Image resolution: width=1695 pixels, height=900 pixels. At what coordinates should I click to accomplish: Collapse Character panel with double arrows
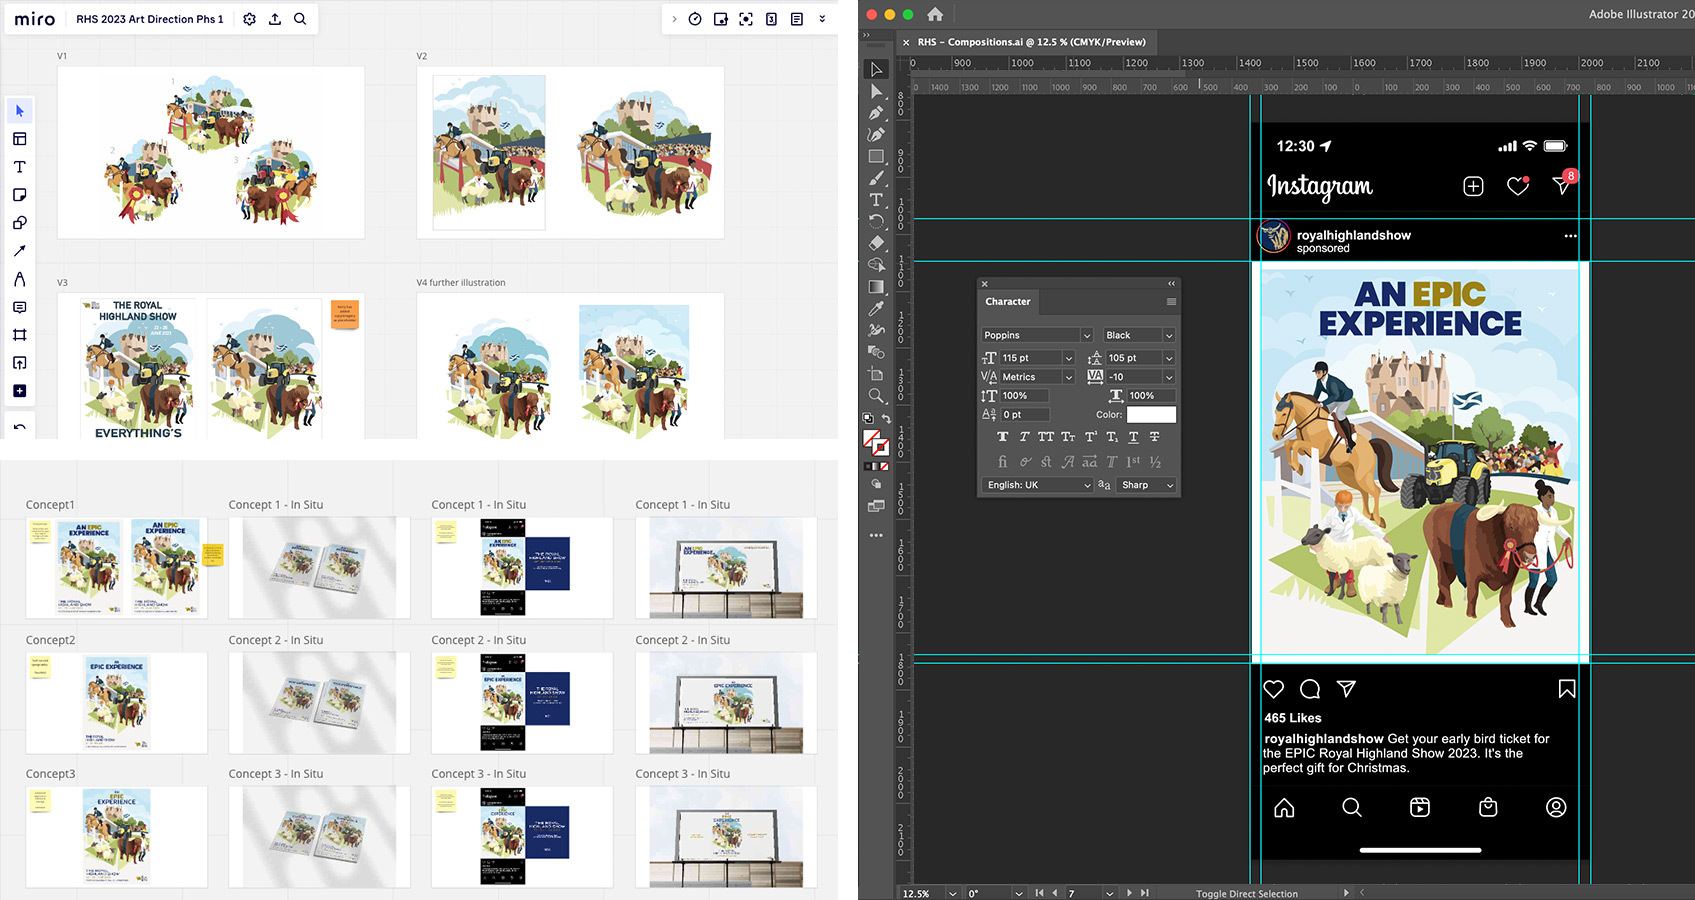pos(1171,283)
